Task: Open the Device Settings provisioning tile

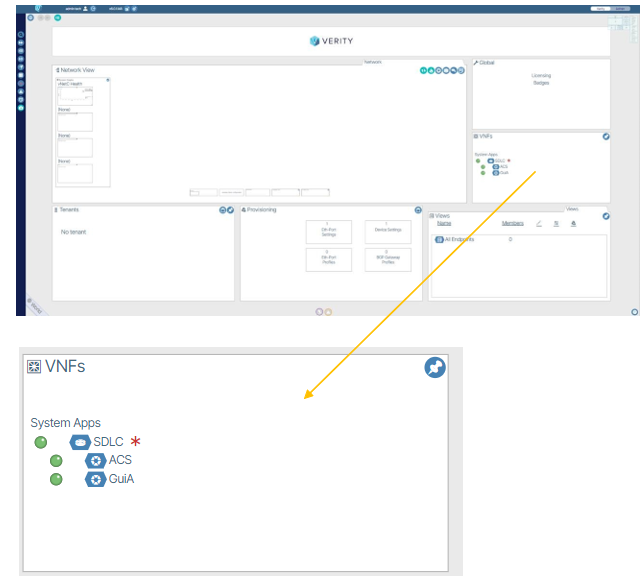Action: coord(387,231)
